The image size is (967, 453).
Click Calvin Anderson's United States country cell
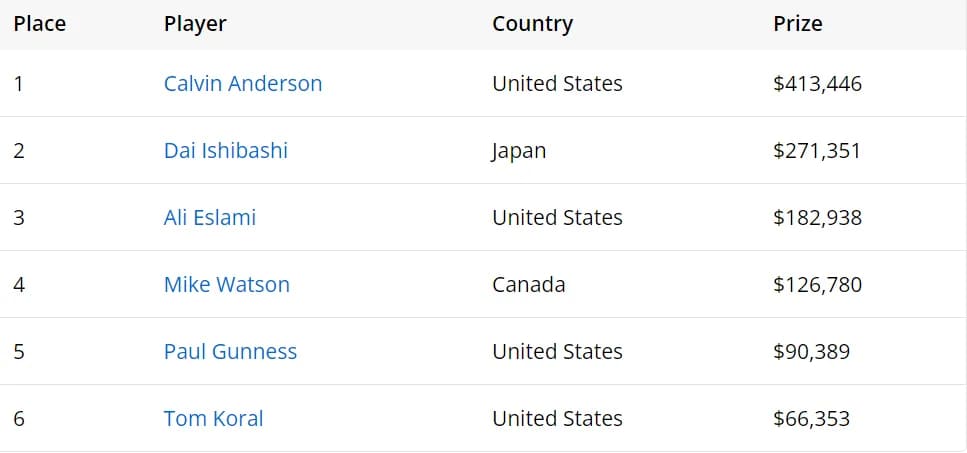557,84
